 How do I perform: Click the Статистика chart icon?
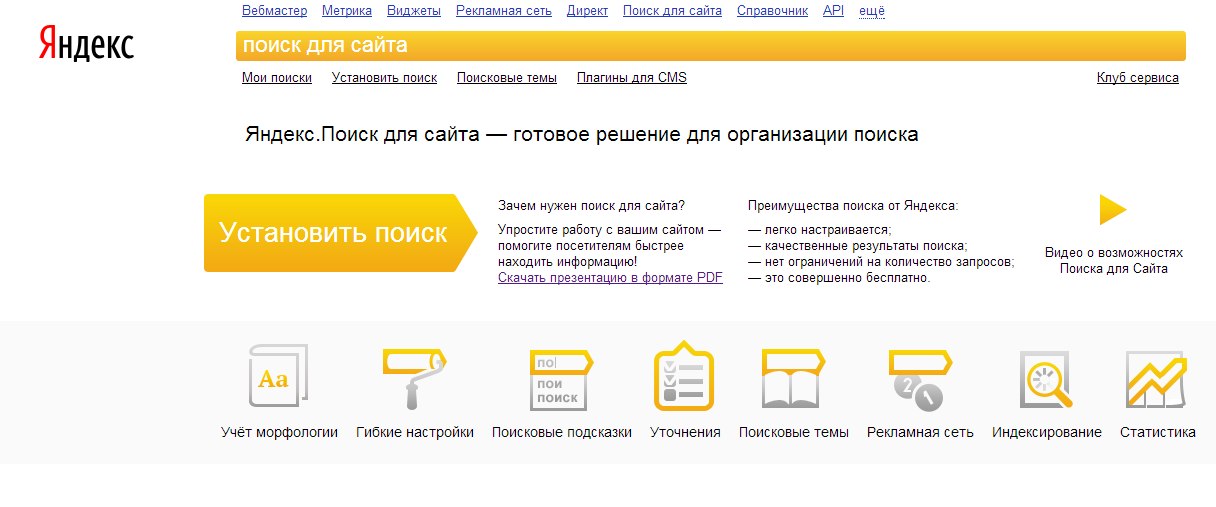click(x=1157, y=380)
